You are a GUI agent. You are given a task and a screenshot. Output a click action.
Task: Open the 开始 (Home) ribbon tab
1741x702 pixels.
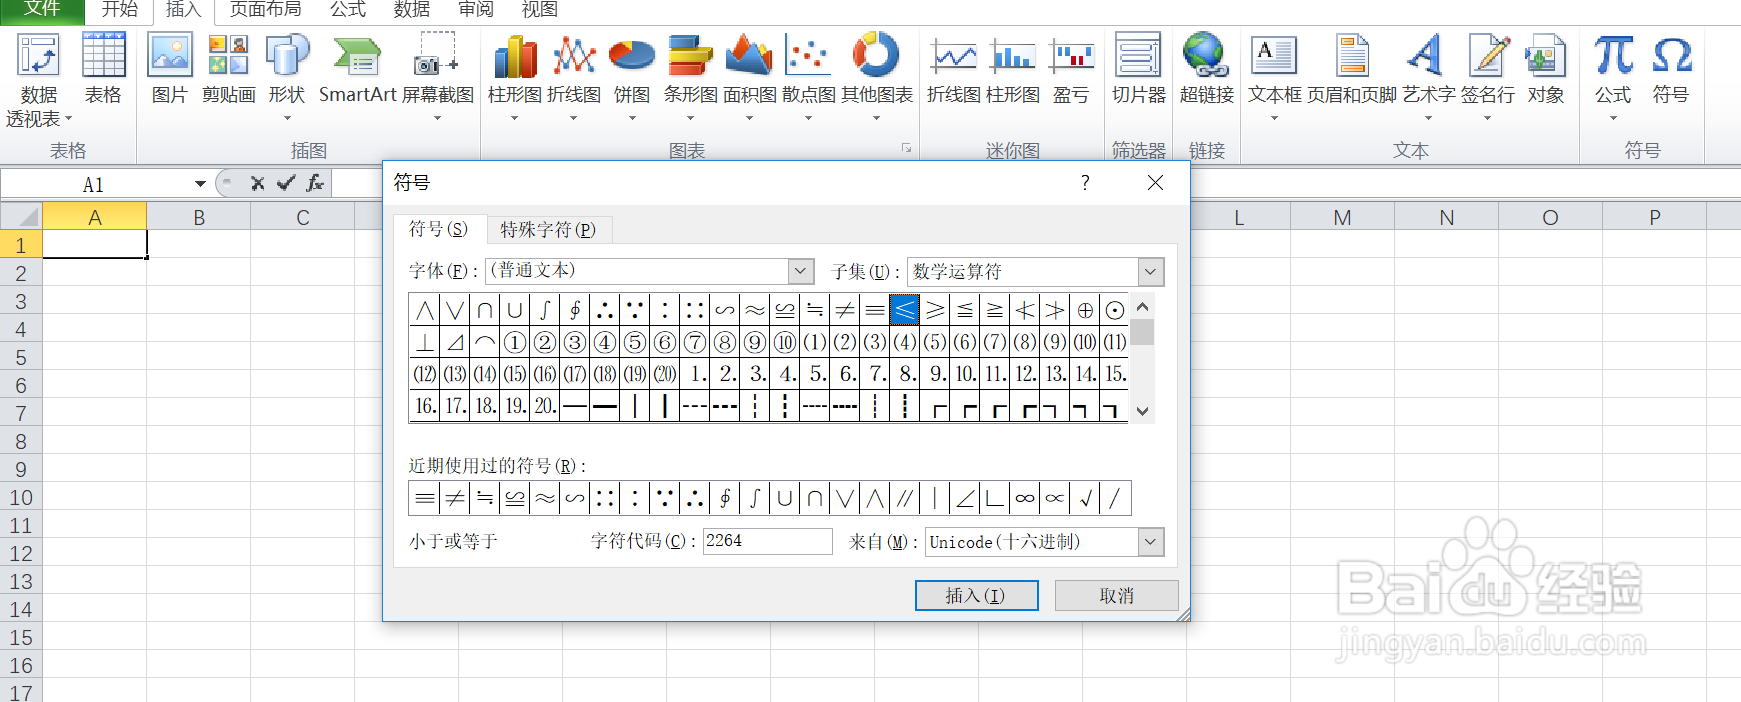pyautogui.click(x=119, y=10)
